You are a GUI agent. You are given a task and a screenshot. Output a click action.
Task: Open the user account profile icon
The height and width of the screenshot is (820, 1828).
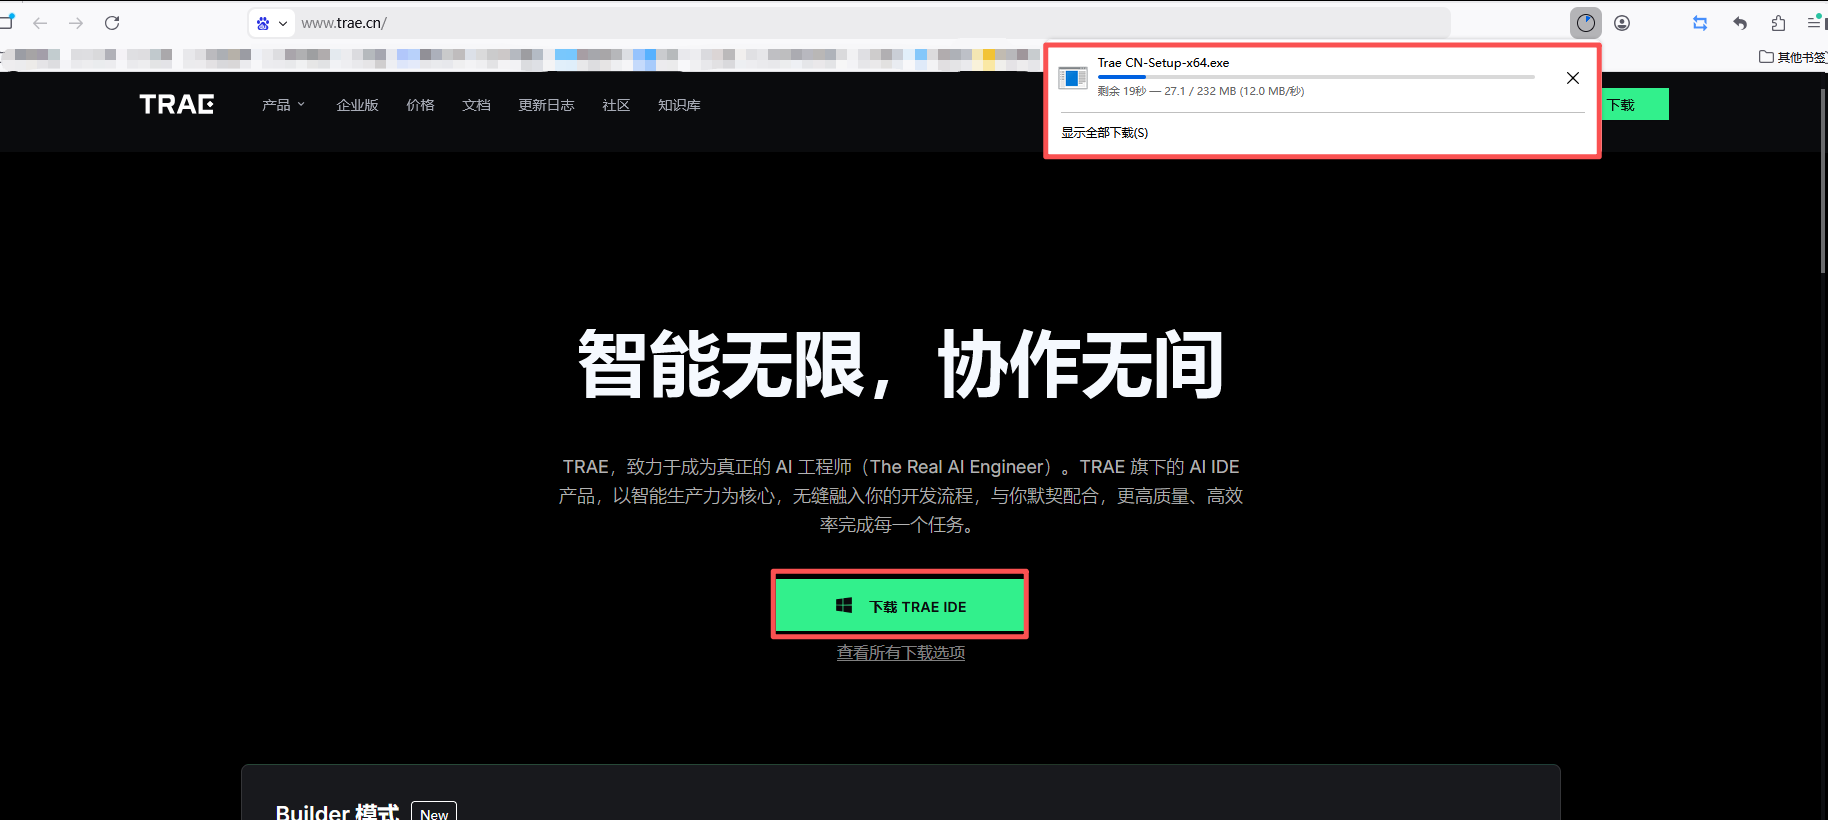pos(1622,23)
